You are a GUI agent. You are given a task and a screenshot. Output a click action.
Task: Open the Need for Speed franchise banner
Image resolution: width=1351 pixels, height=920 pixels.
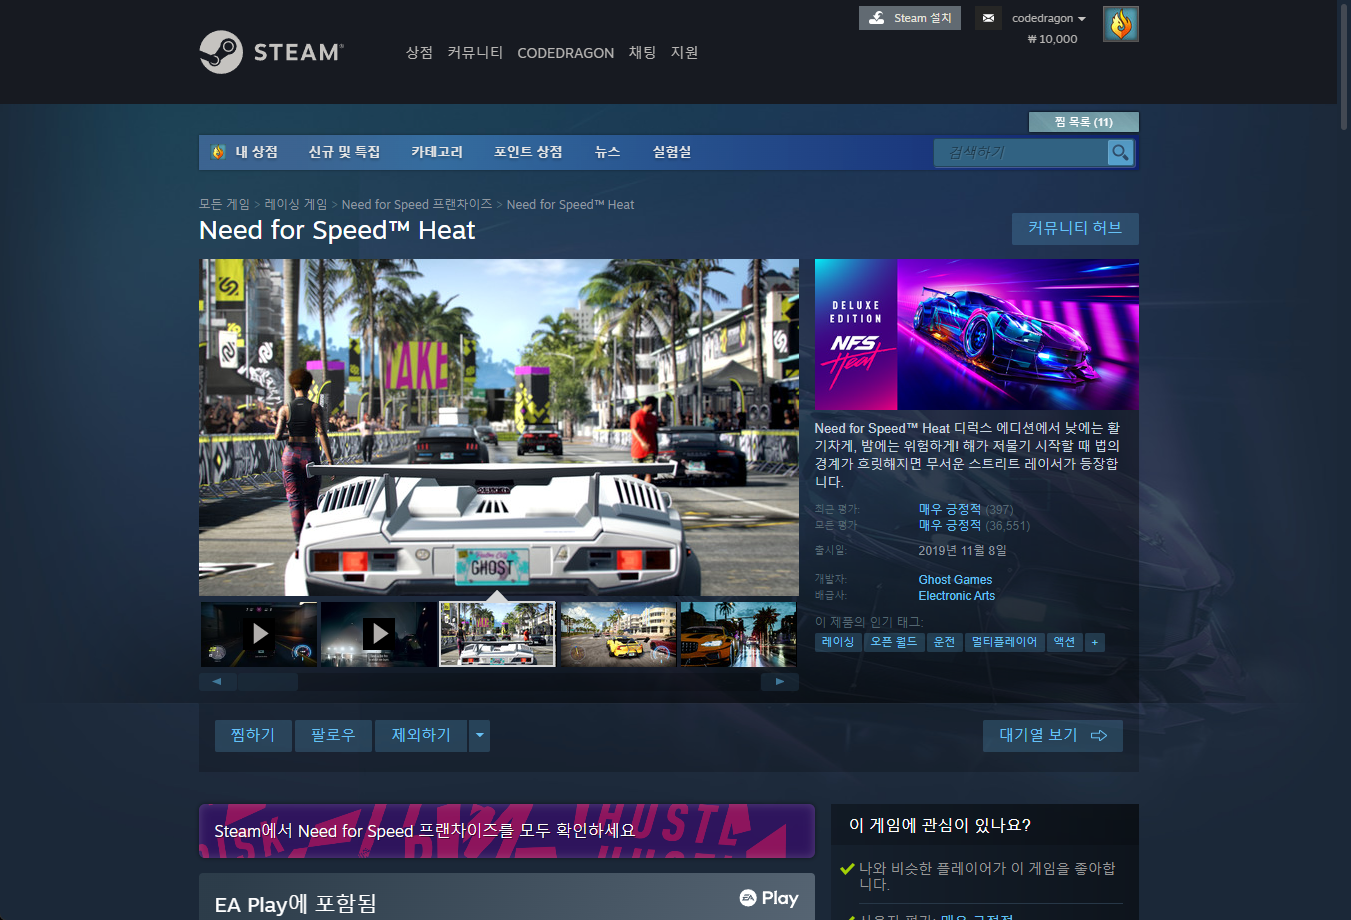[507, 831]
